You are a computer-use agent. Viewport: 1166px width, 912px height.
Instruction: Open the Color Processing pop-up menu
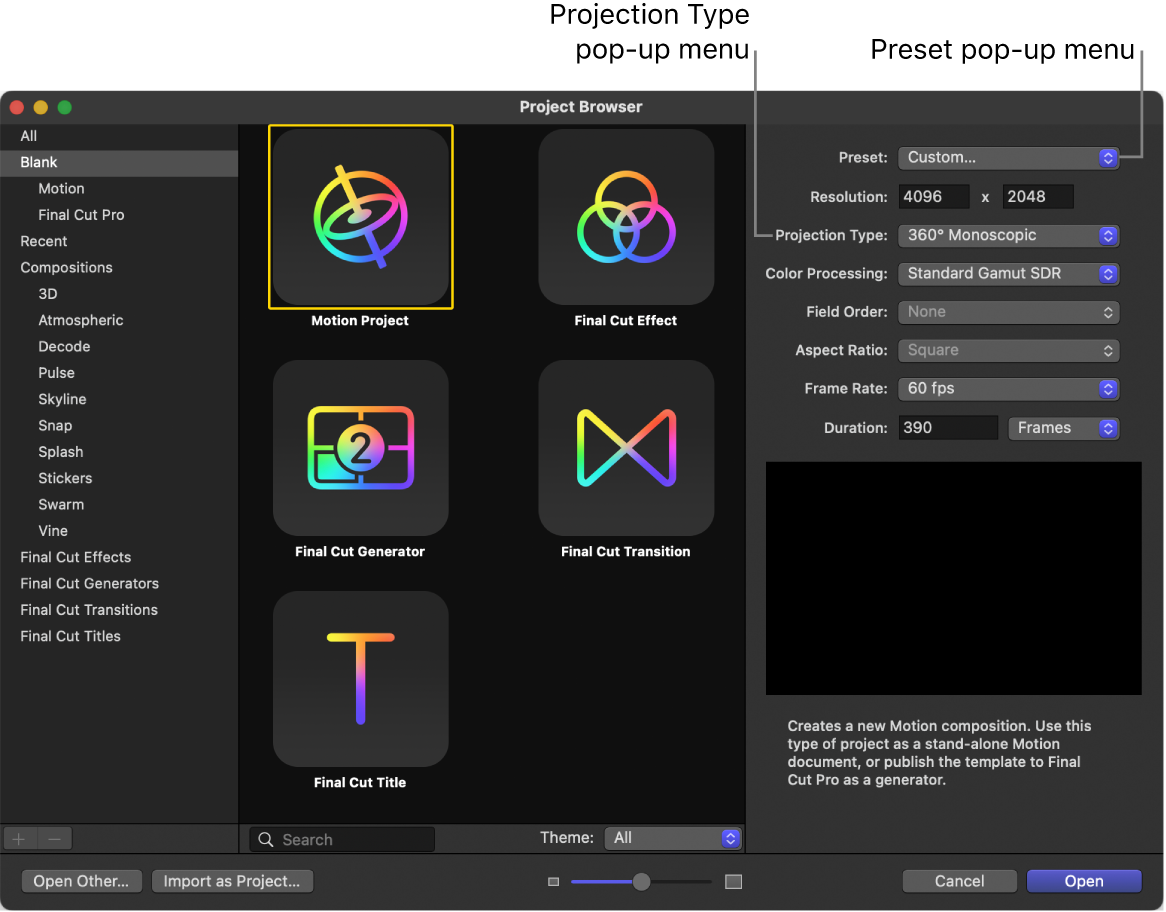point(1008,273)
